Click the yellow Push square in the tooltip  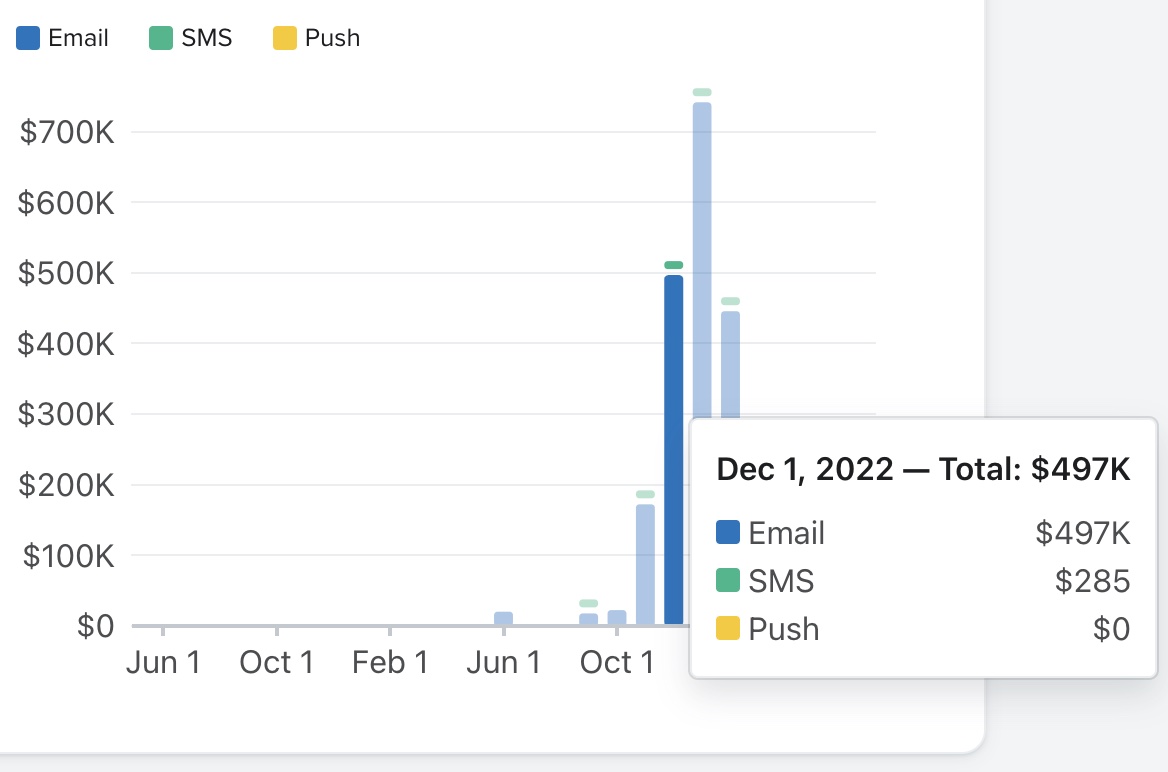[x=728, y=629]
